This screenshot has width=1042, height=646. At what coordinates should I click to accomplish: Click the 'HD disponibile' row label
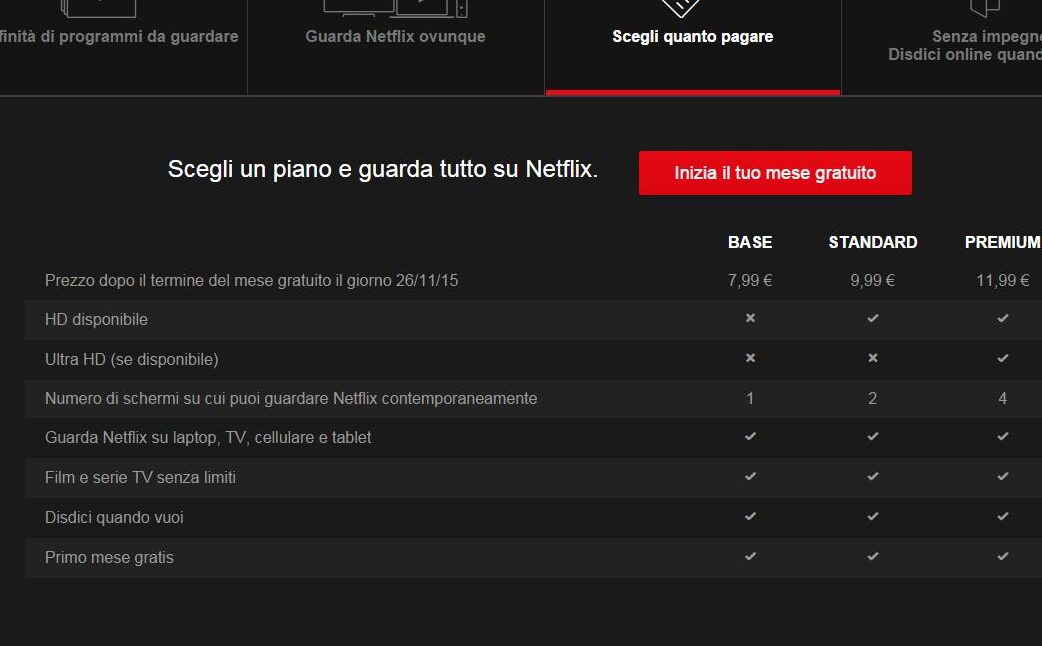pyautogui.click(x=96, y=320)
